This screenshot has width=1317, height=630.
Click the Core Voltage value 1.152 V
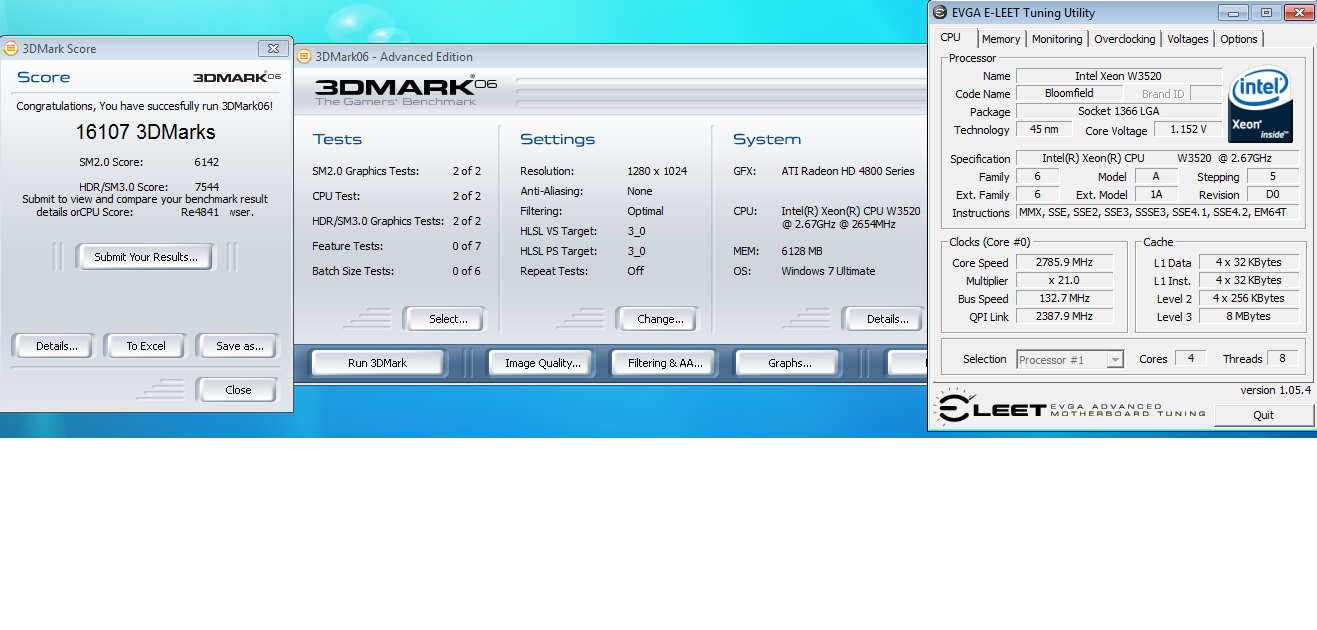(x=1188, y=130)
